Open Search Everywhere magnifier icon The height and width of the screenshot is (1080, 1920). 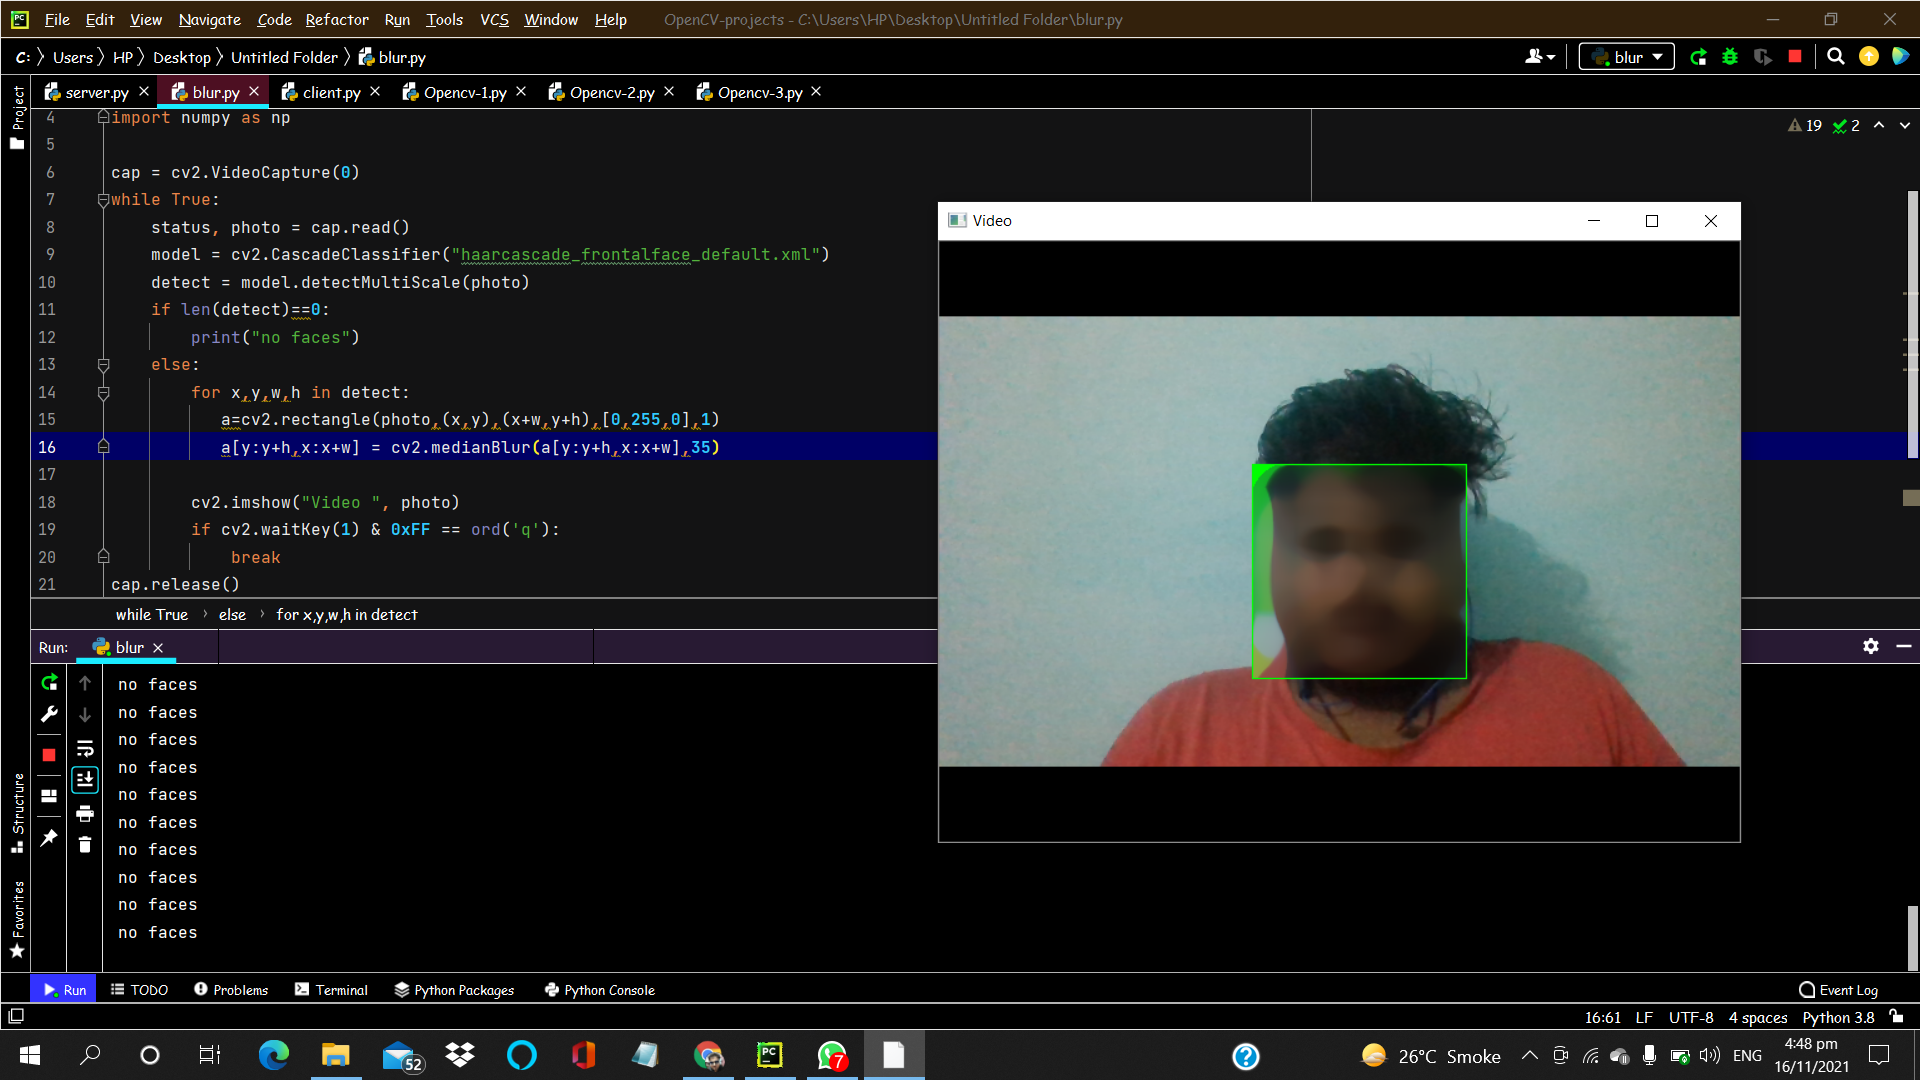(1836, 57)
